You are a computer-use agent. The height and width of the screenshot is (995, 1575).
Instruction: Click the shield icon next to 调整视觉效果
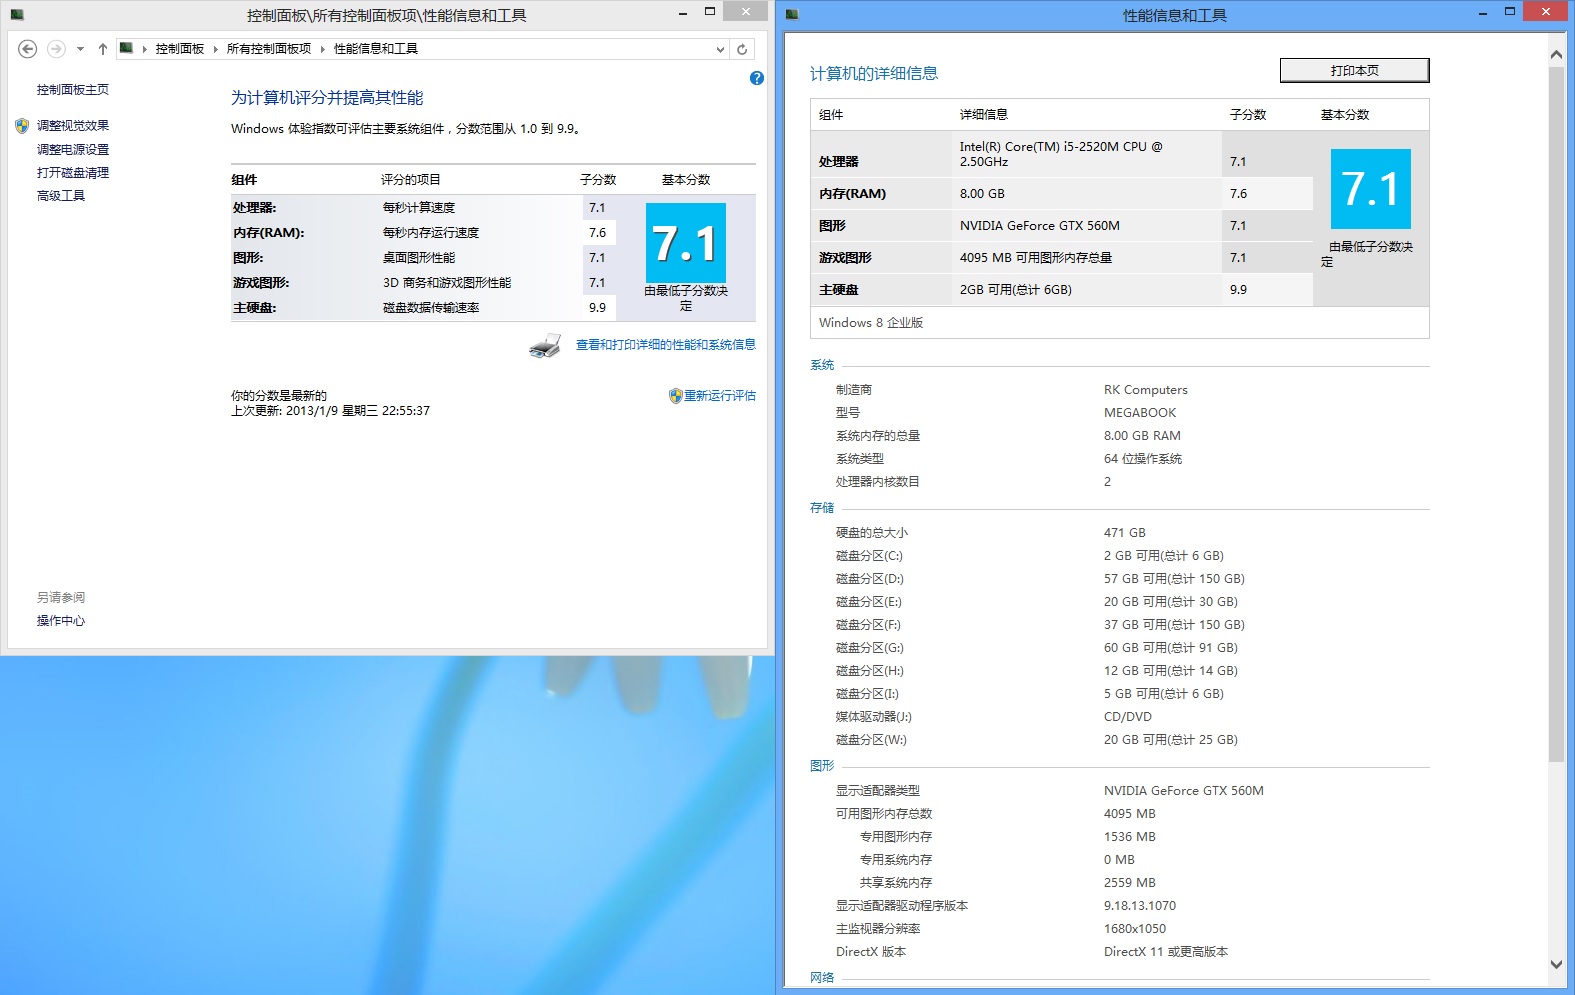22,126
